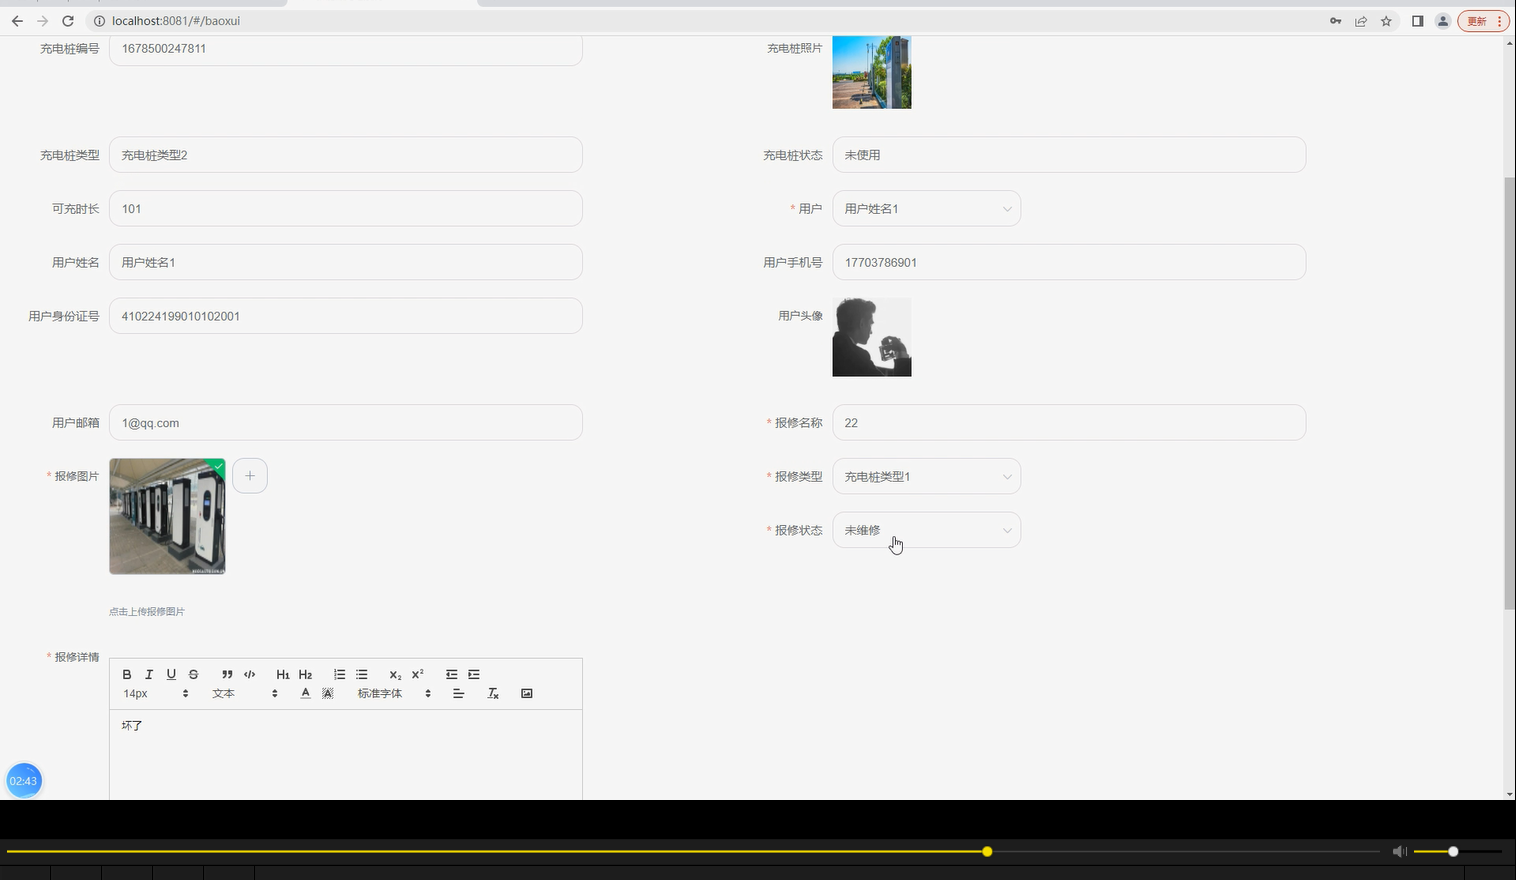Clear text formatting with the Tx icon
The width and height of the screenshot is (1516, 880).
(x=492, y=693)
